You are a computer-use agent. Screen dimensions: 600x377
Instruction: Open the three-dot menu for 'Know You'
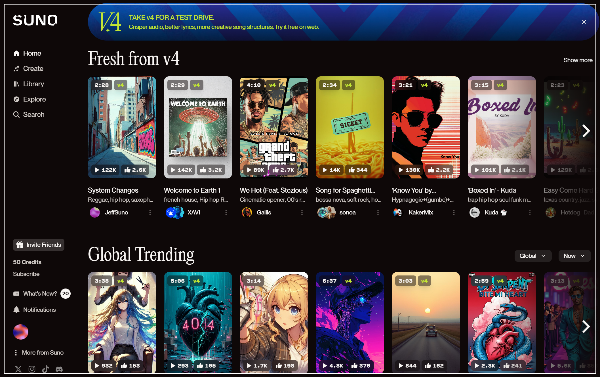454,212
